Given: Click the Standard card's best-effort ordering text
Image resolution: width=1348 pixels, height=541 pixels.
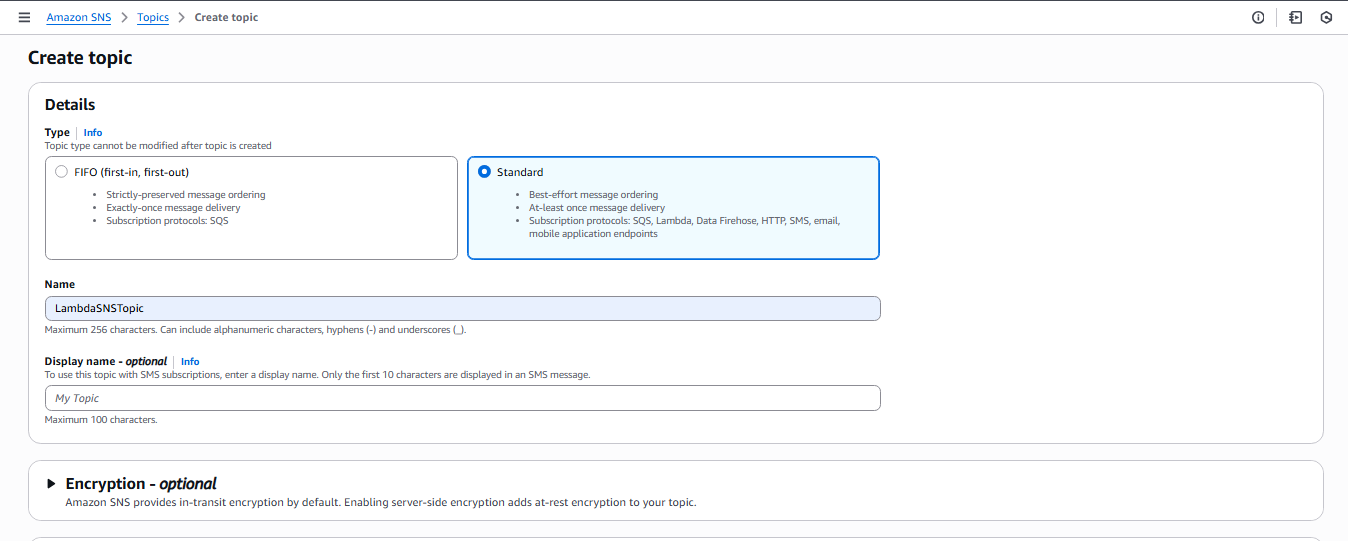Looking at the screenshot, I should click(593, 195).
